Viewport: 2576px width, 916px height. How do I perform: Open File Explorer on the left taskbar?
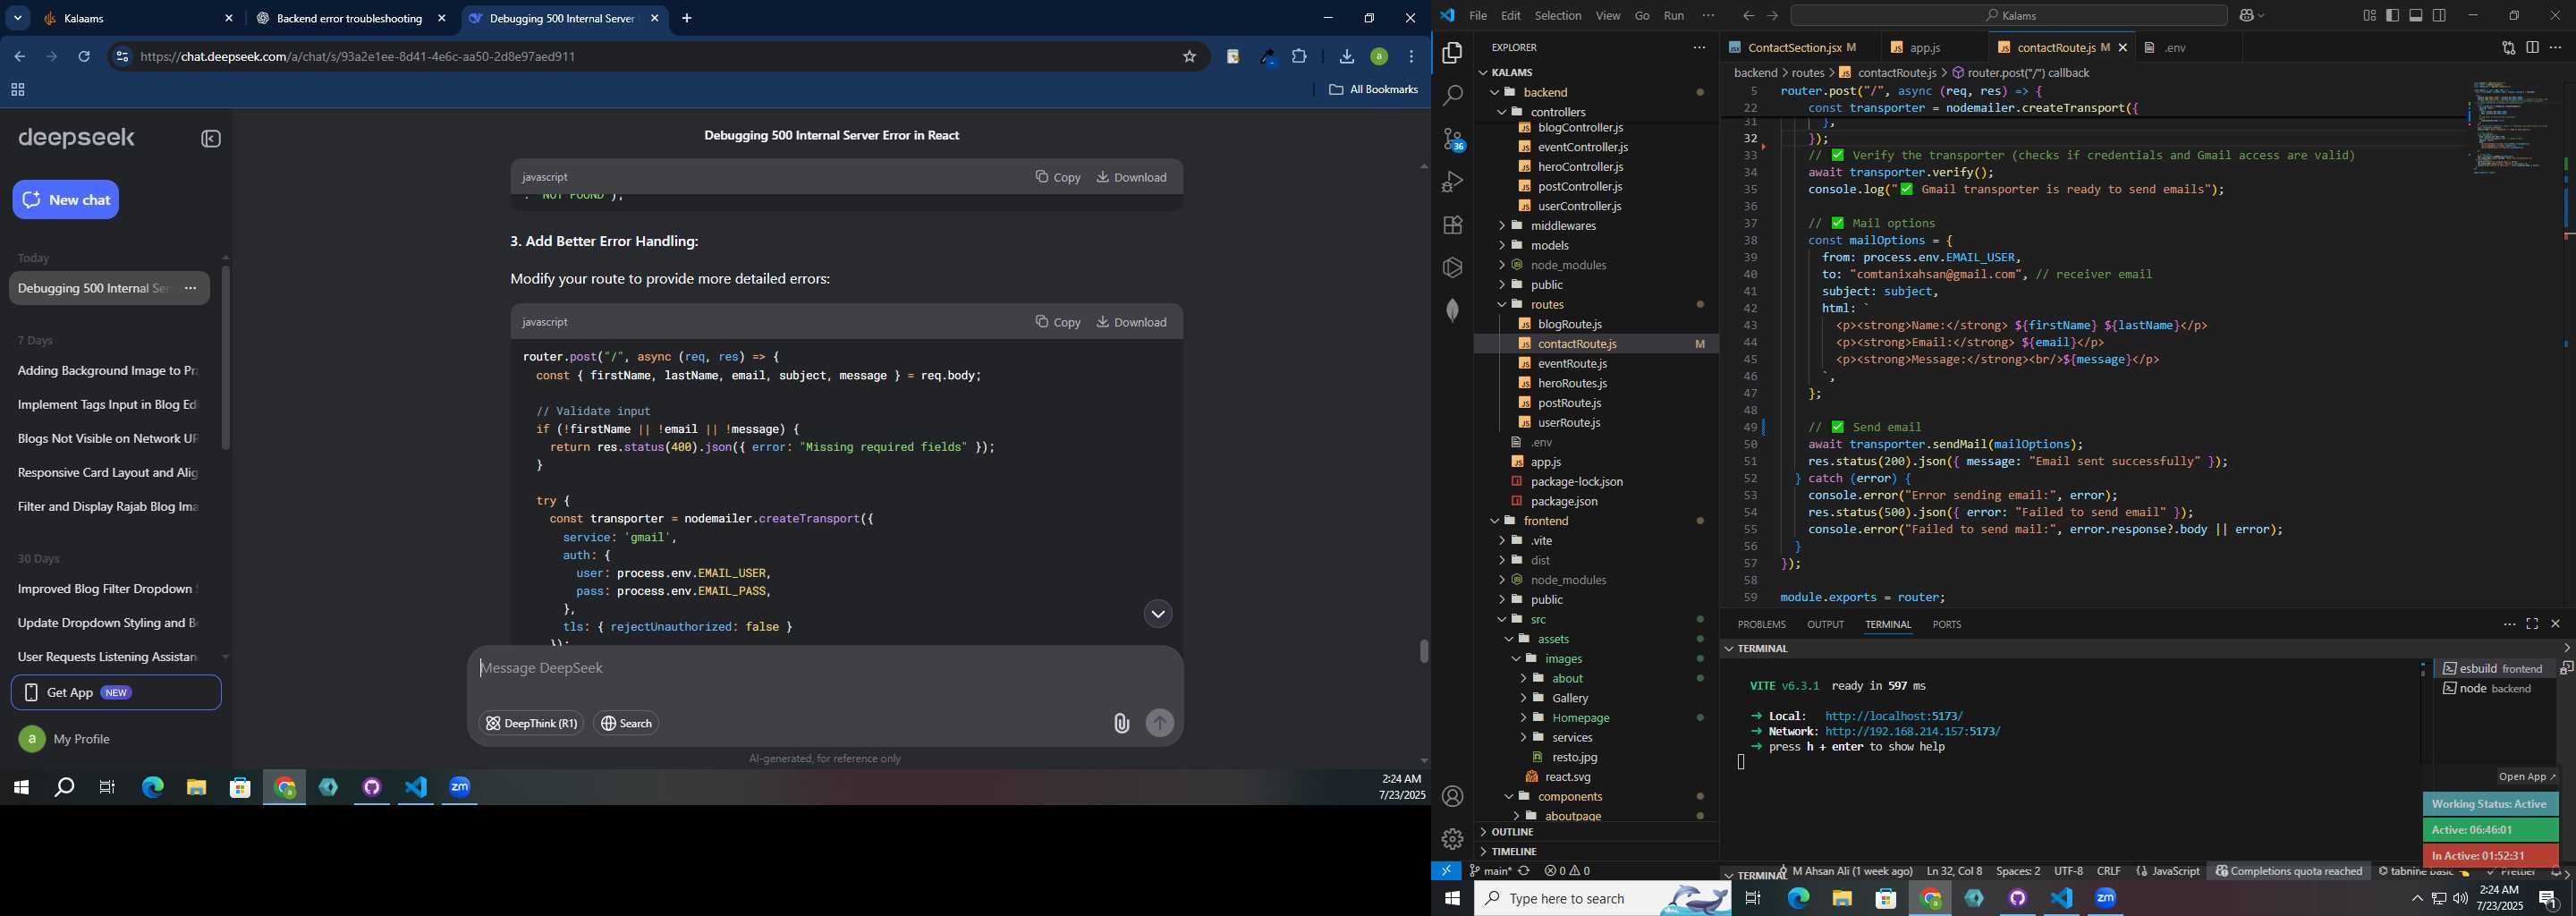pyautogui.click(x=196, y=788)
